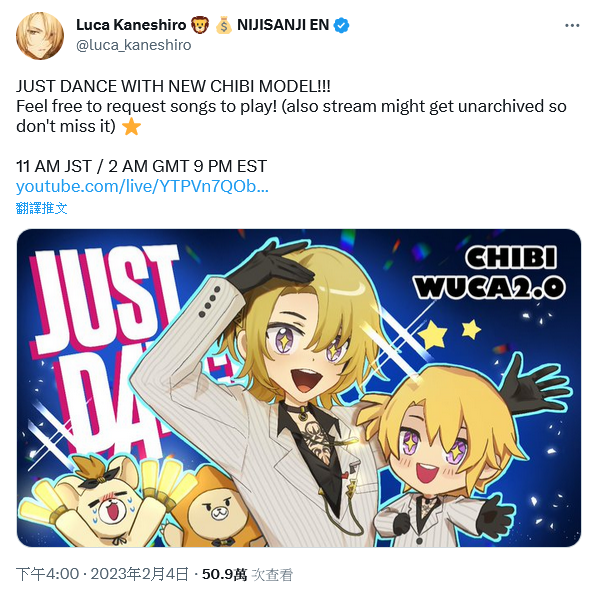This screenshot has width=598, height=597.
Task: Click the NIJISANJI EN text in the name
Action: coord(283,25)
